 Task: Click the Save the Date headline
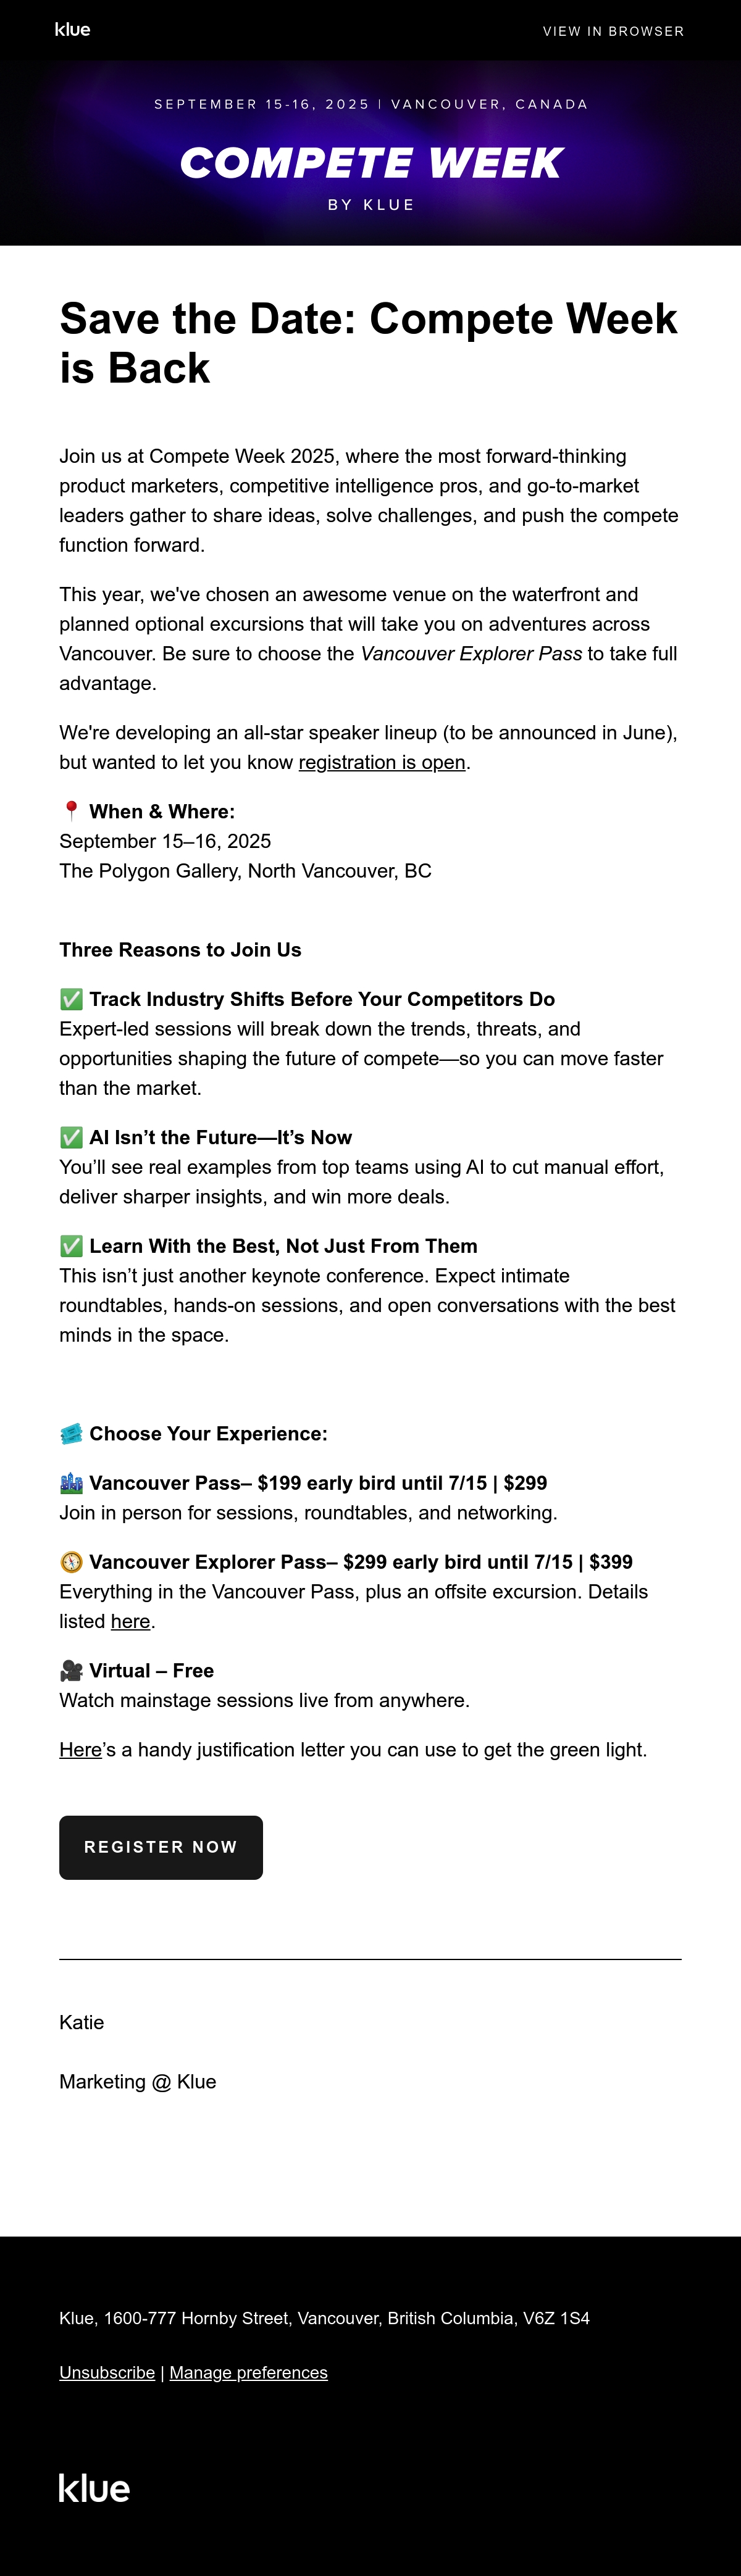(x=369, y=343)
